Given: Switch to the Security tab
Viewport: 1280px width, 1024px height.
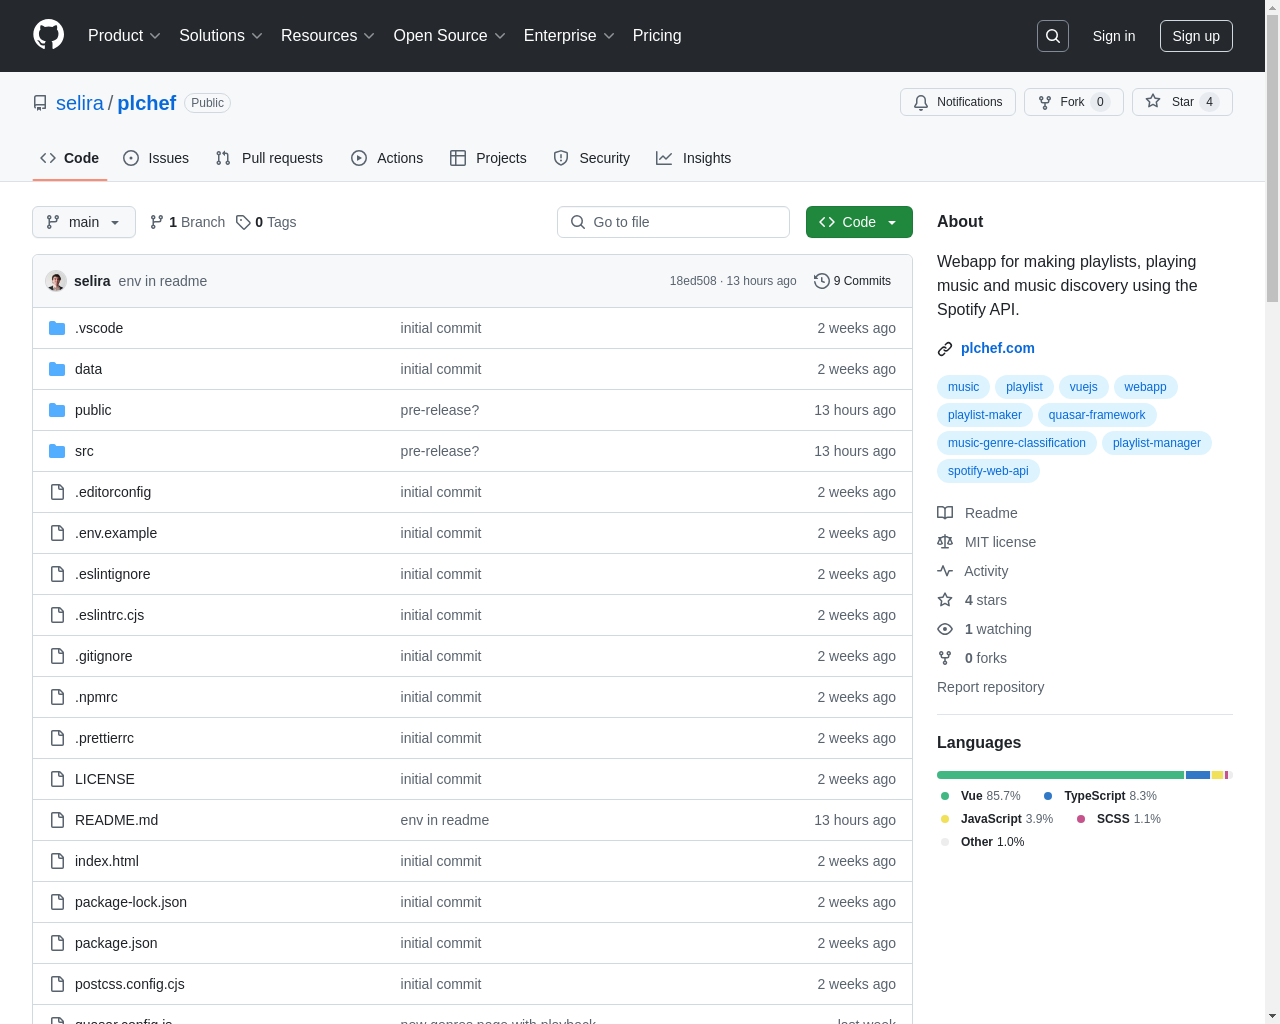Looking at the screenshot, I should [592, 158].
